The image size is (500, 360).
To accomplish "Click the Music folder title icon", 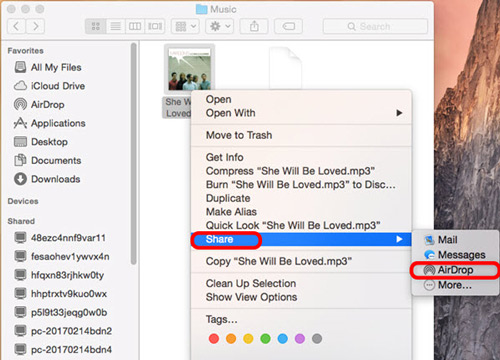I will point(201,9).
